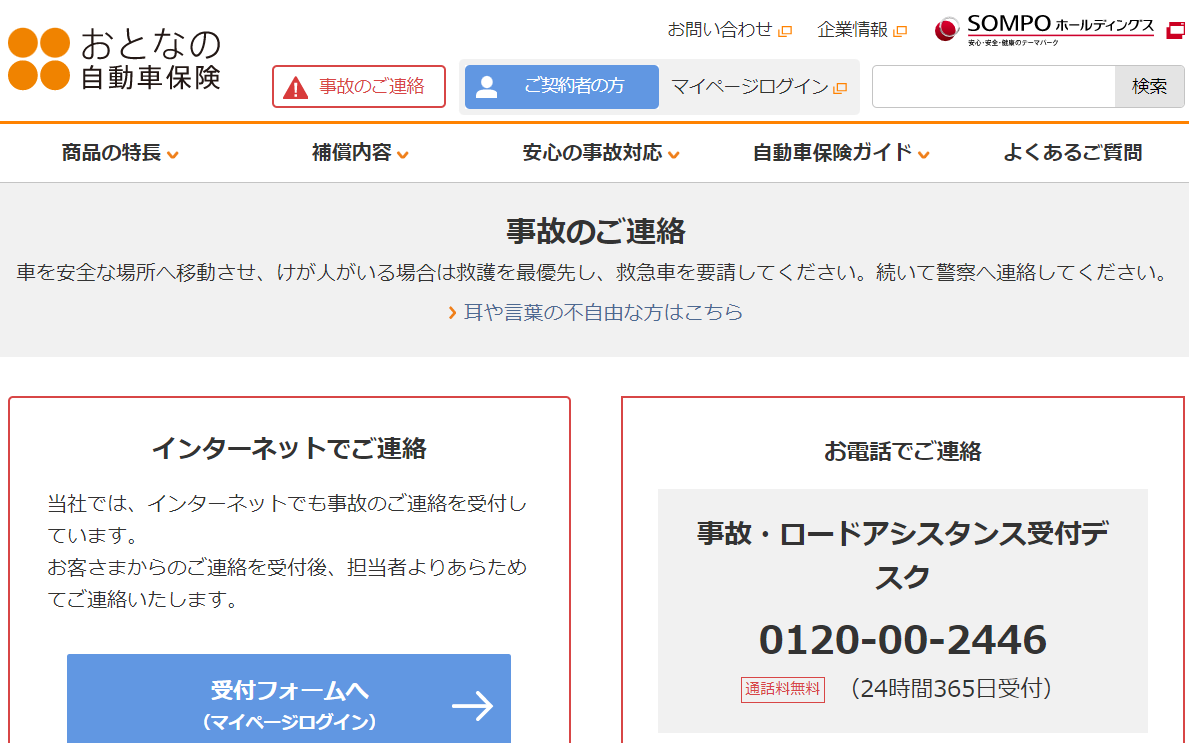Click the site search text field
Screen dimensions: 1189x743
click(x=993, y=87)
